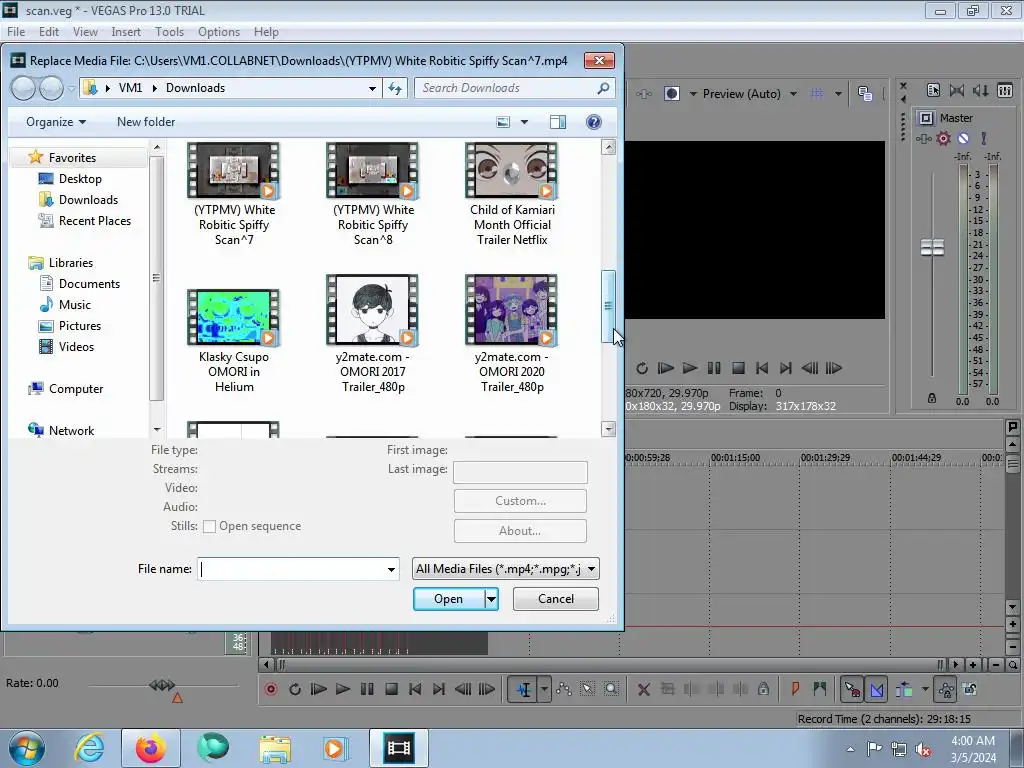The image size is (1024, 768).
Task: Expand Split Screen View dropdown arrow
Action: [693, 93]
